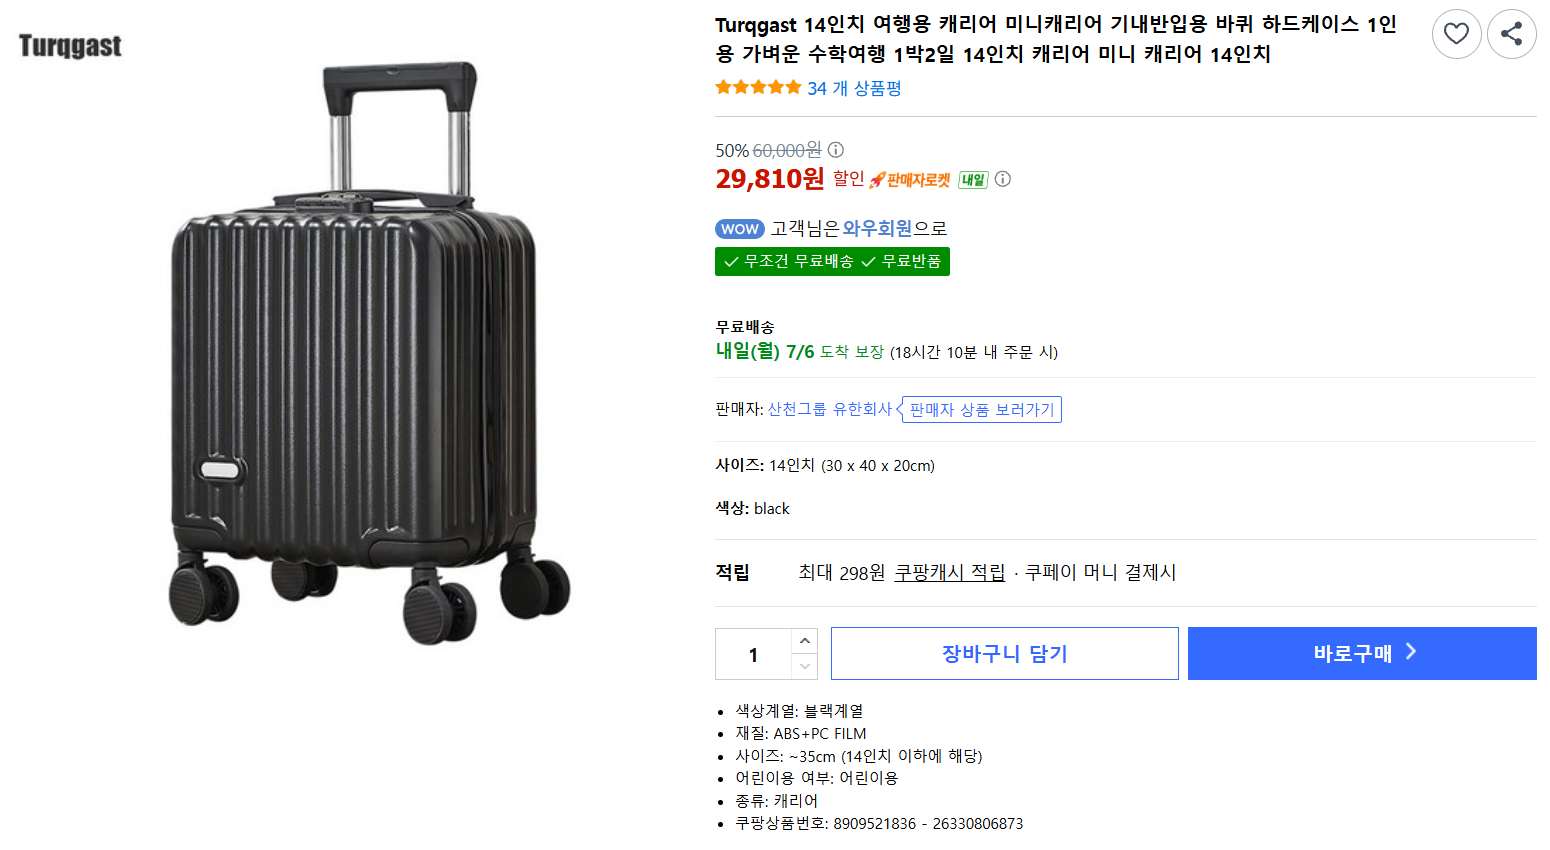Click the heart wishlist icon

[1456, 34]
